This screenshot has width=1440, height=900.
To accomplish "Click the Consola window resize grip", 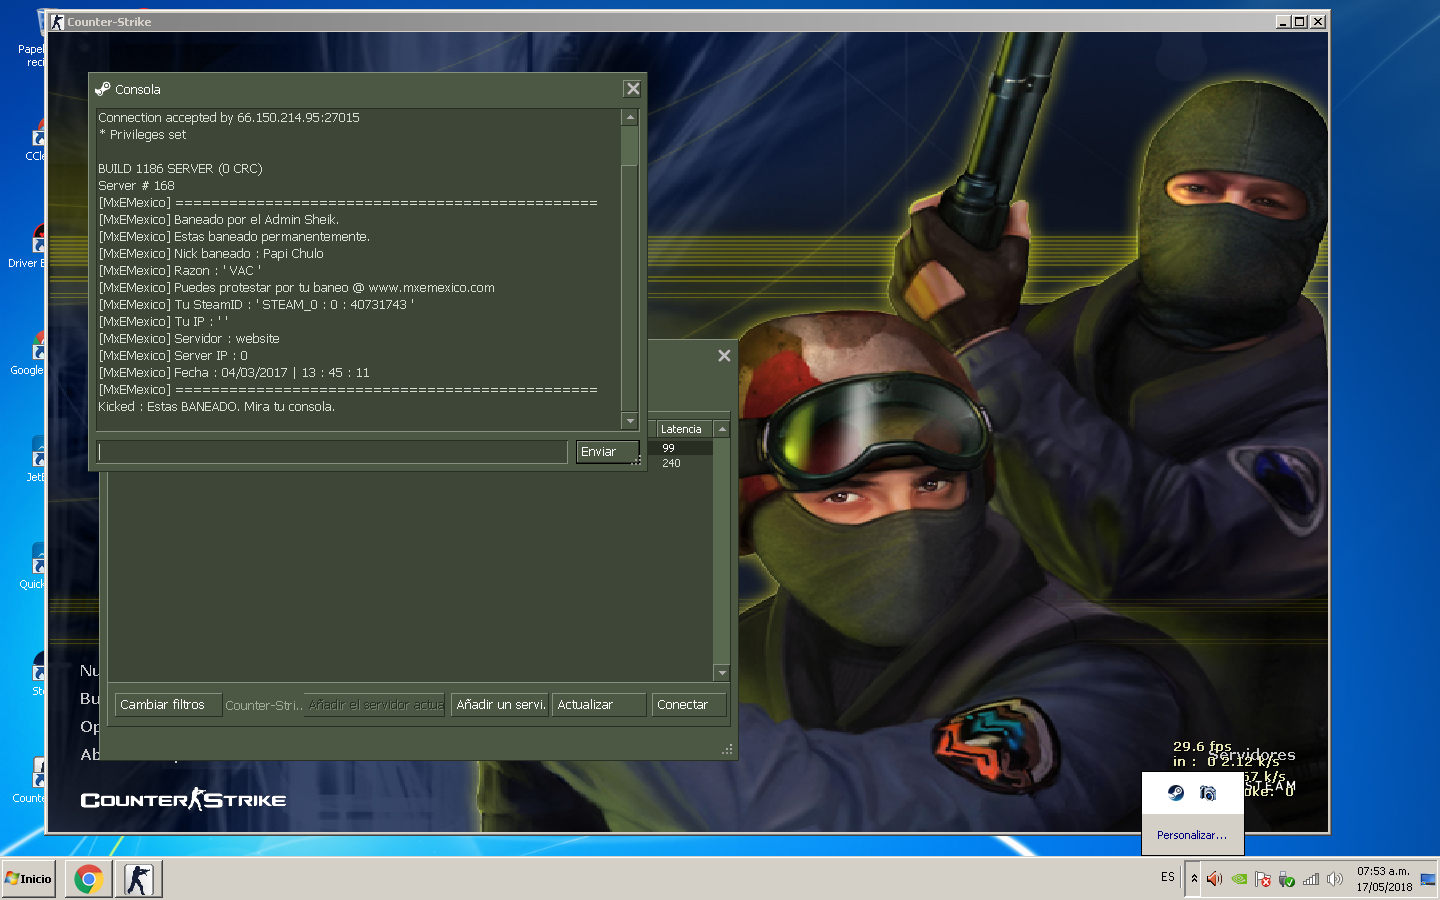I will tap(636, 460).
